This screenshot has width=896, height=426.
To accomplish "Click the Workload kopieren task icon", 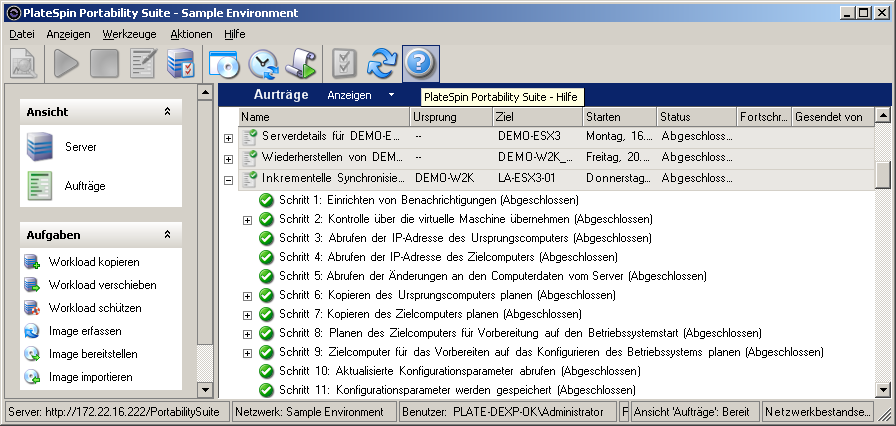I will [x=32, y=262].
